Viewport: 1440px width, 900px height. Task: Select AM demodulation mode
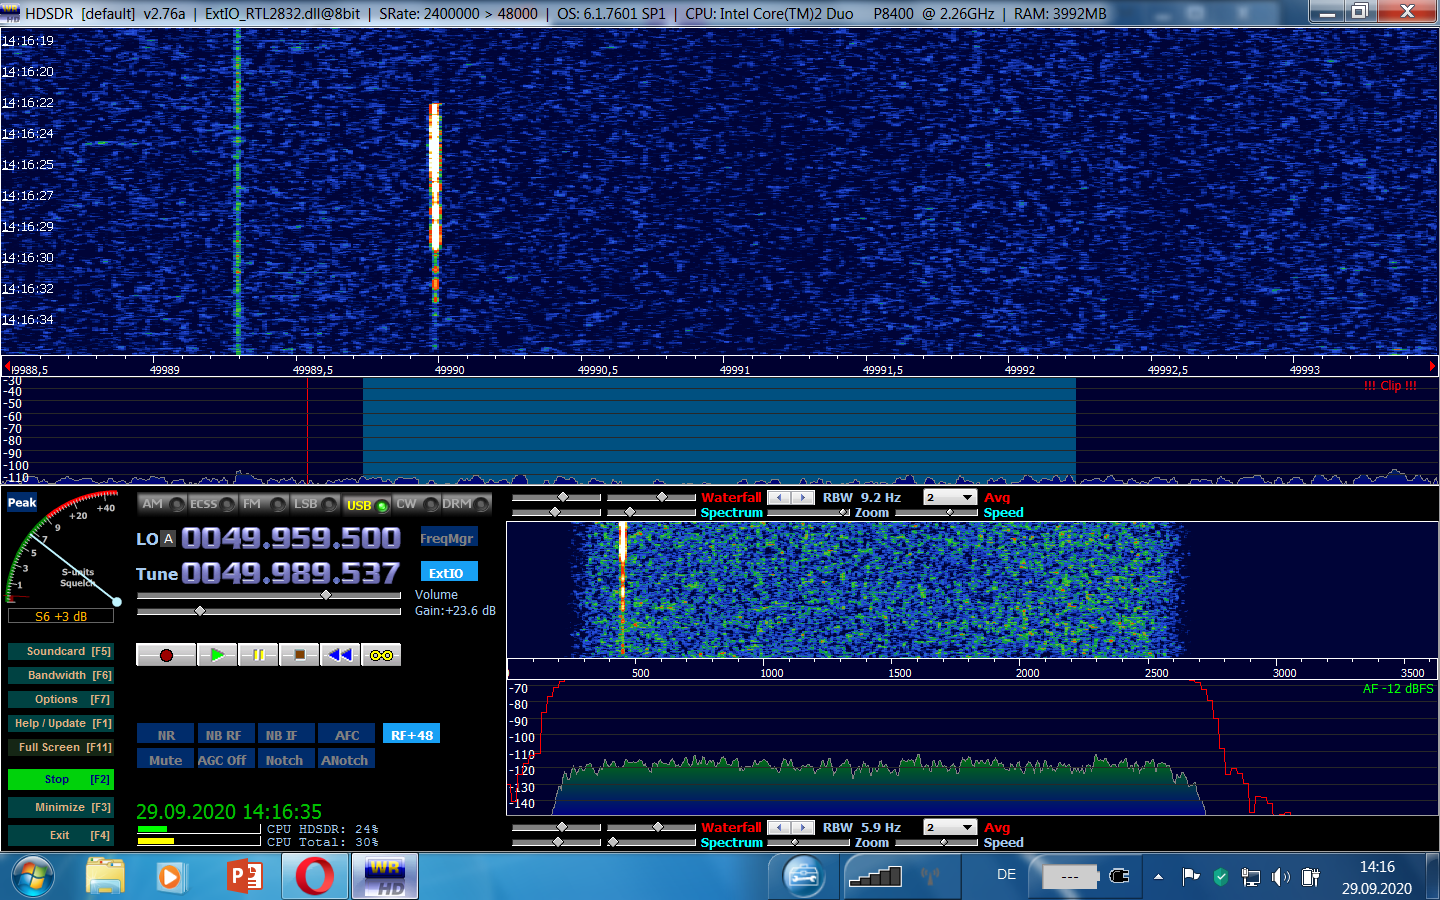click(x=162, y=504)
